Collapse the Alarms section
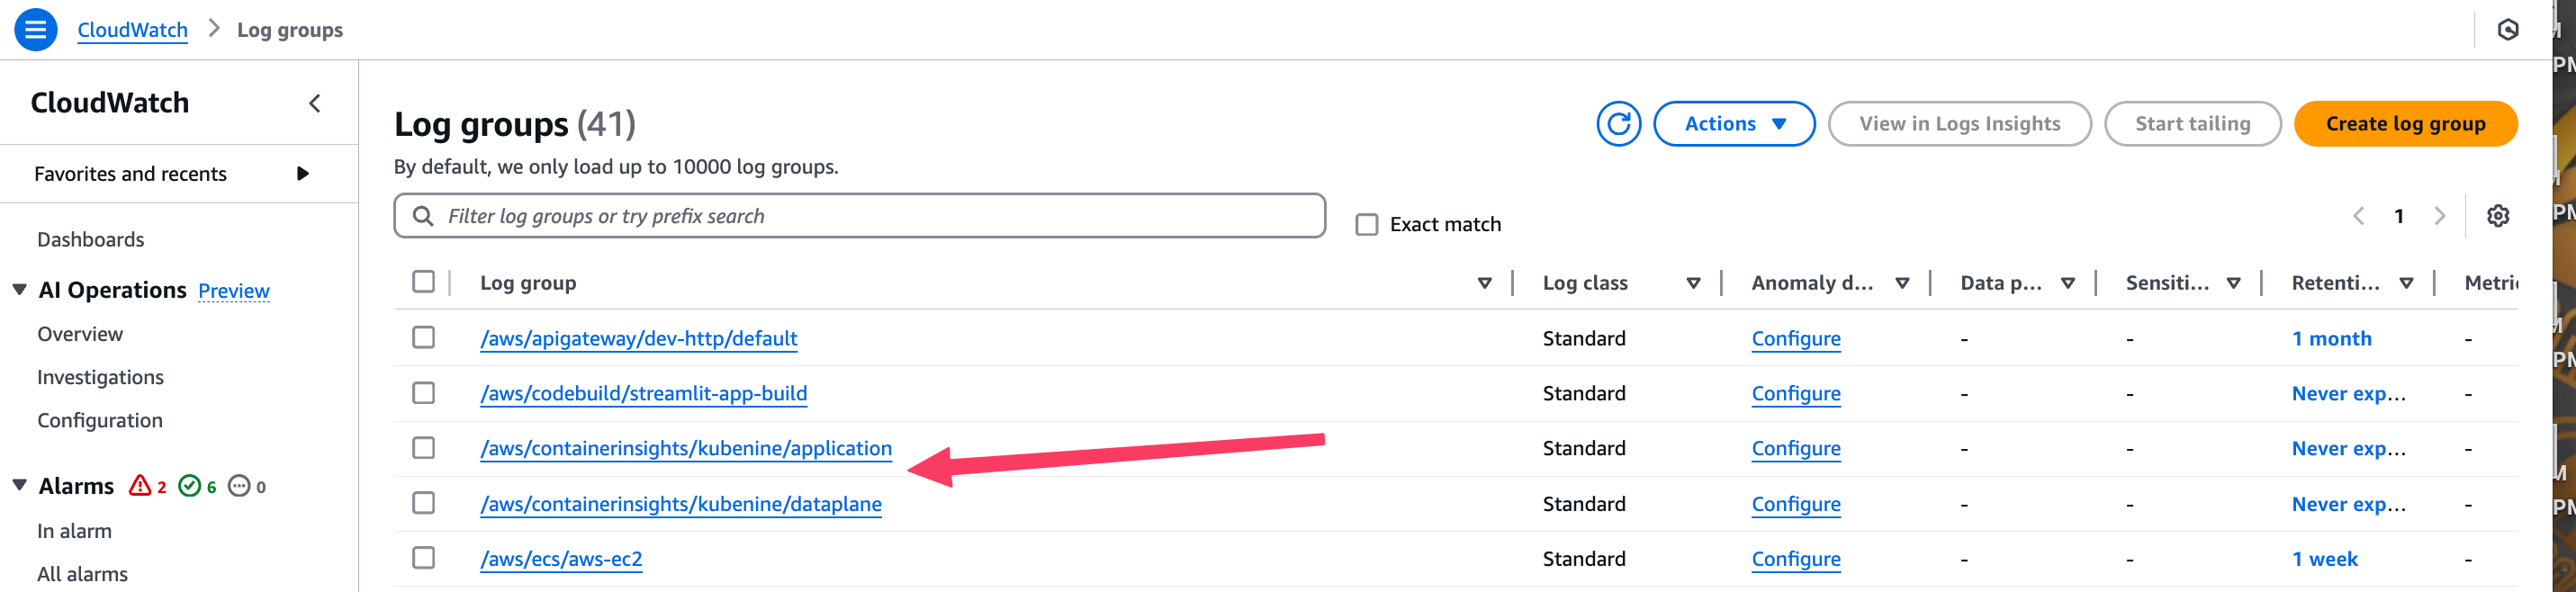The image size is (2576, 592). (19, 486)
